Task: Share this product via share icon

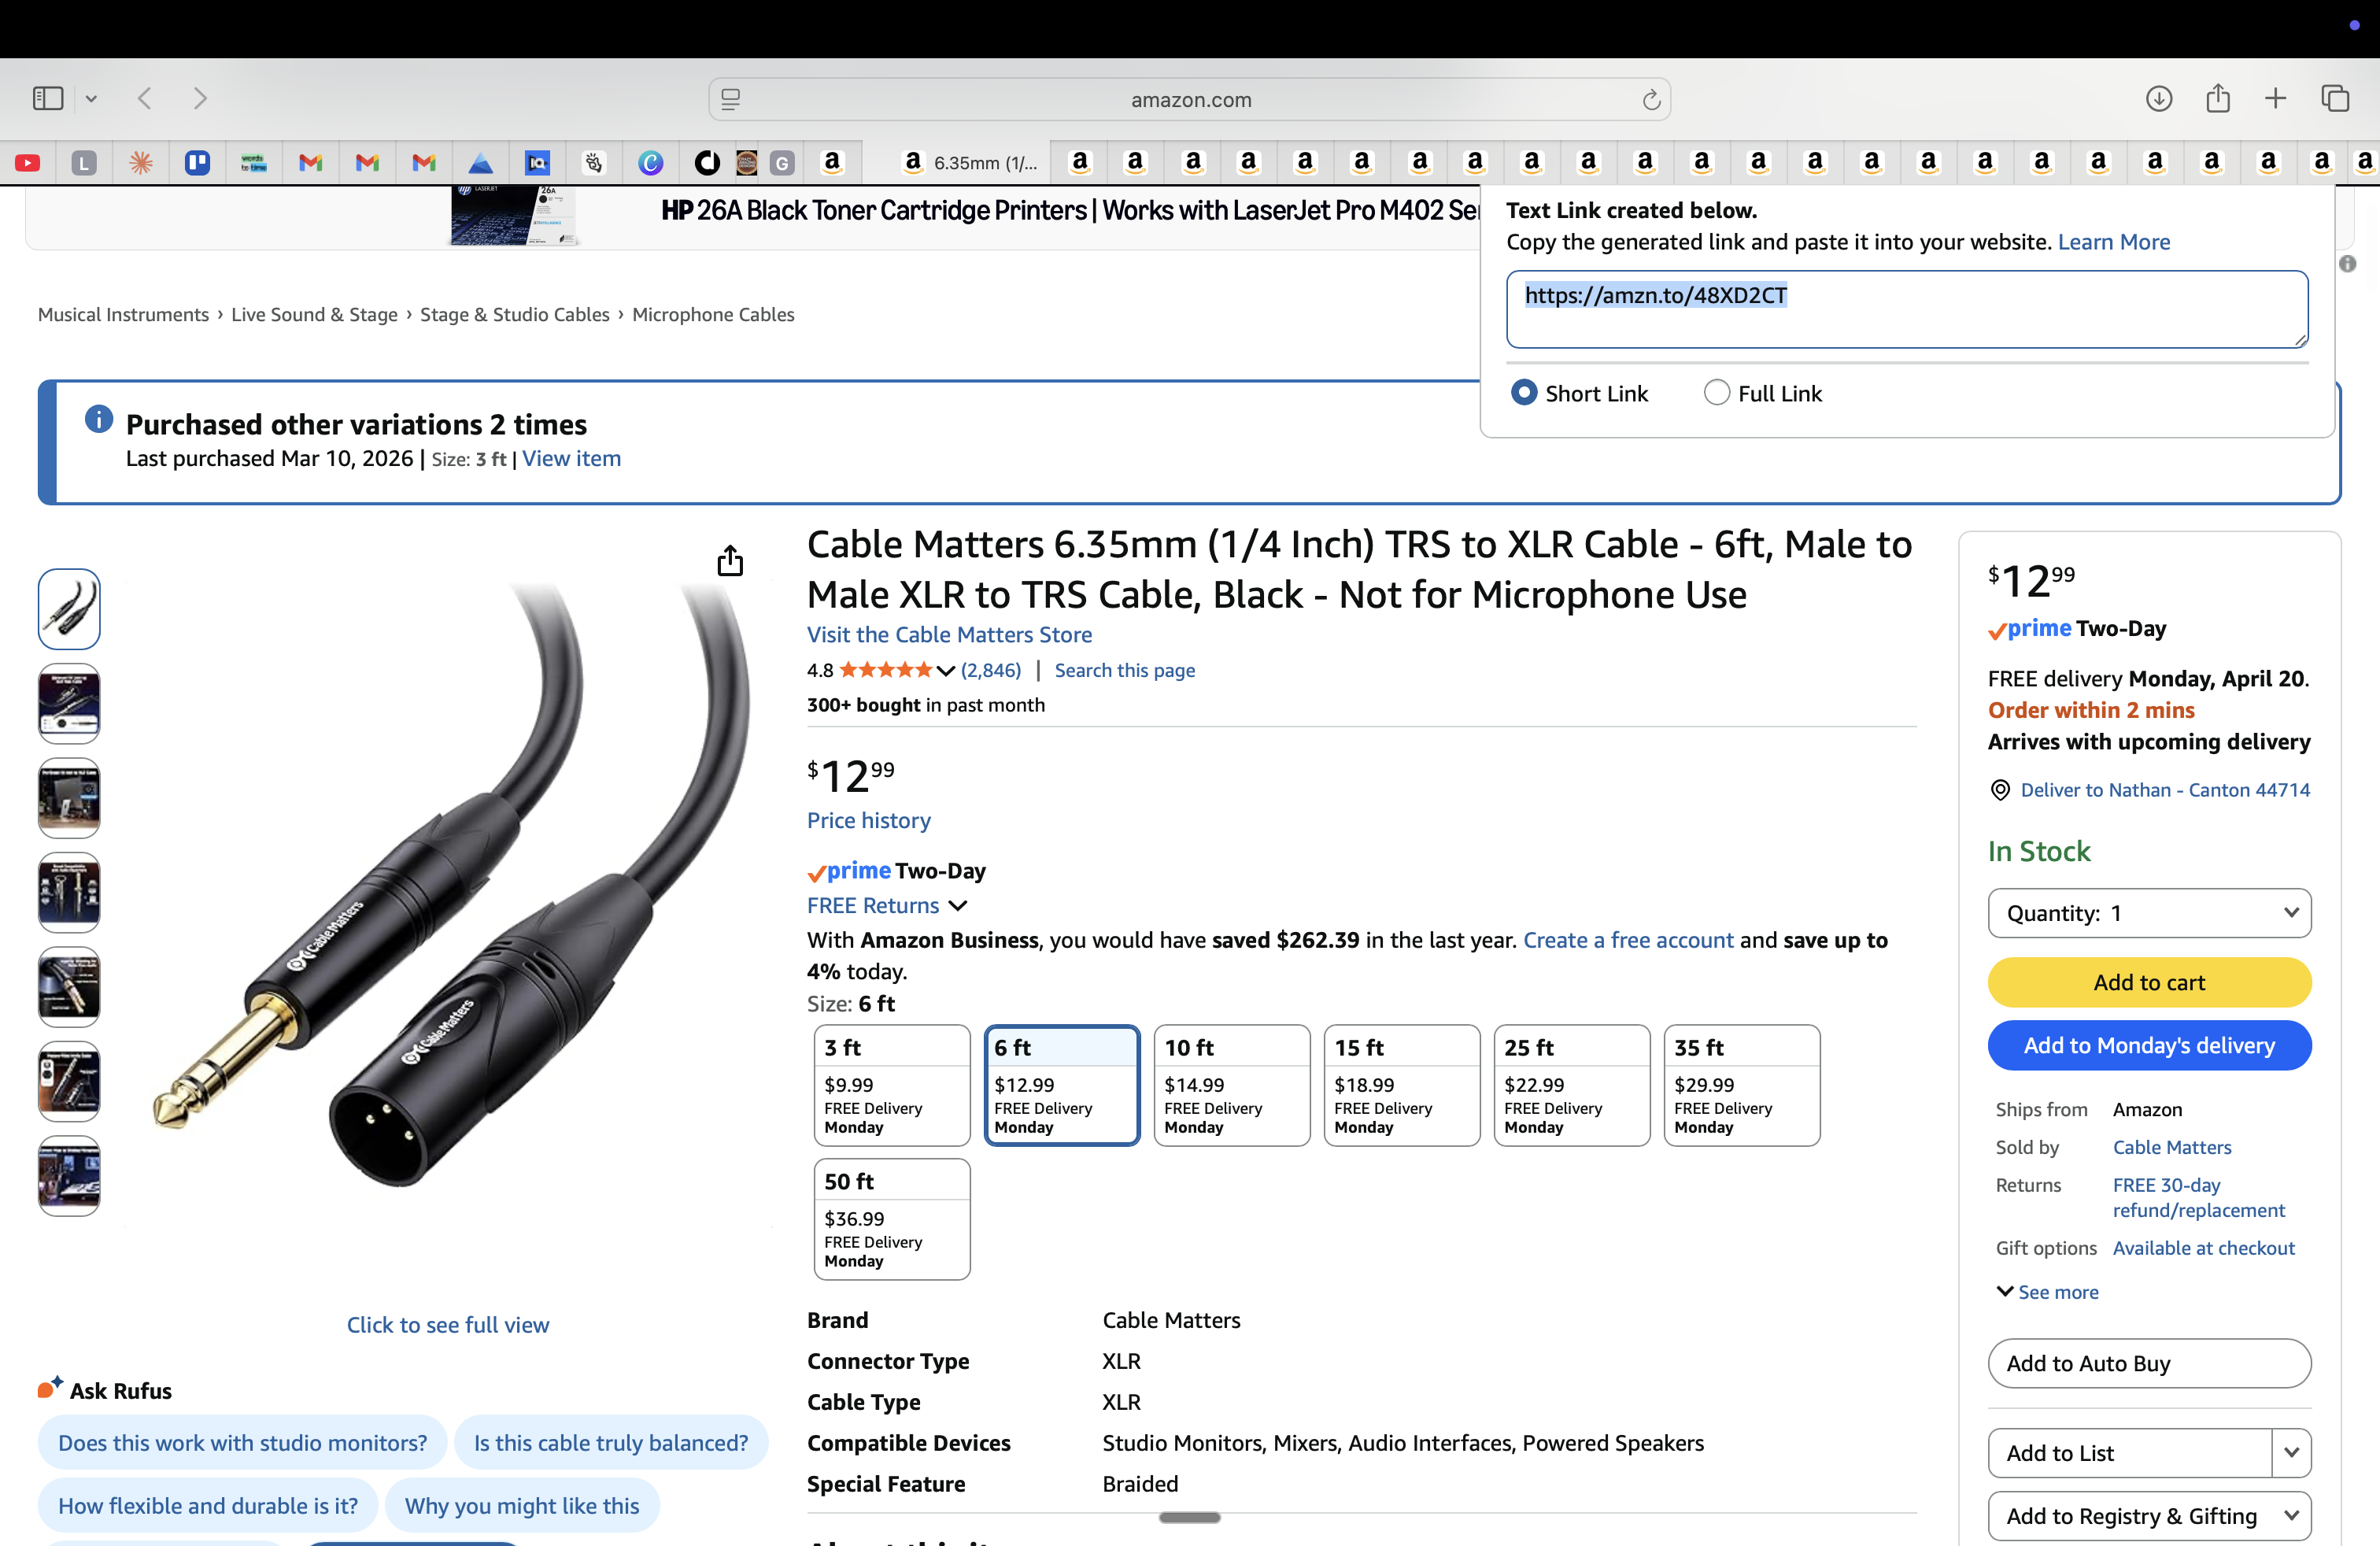Action: 730,561
